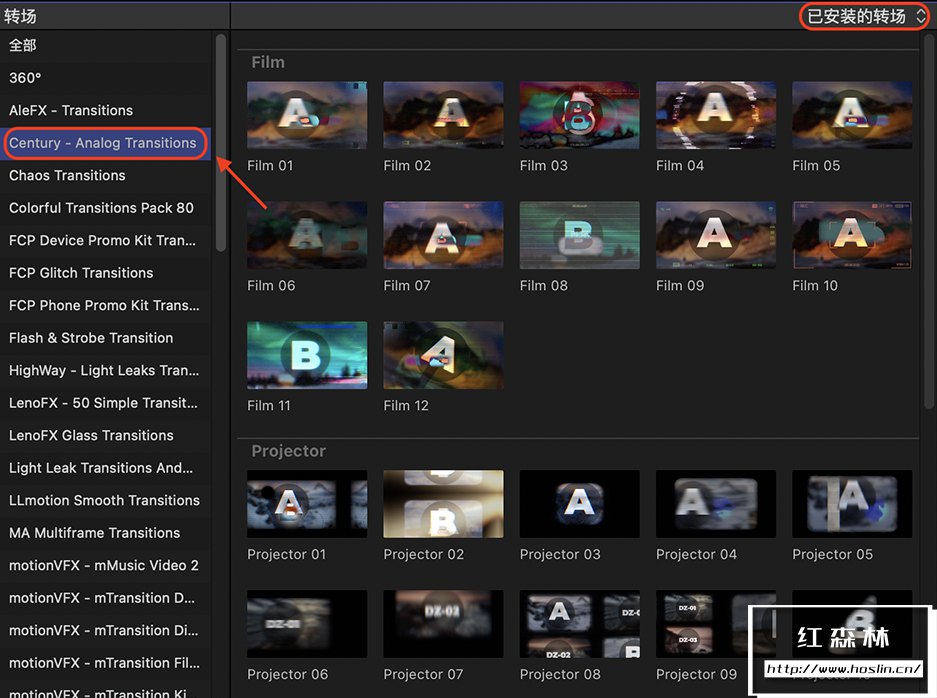Pick the Film 12 transition thumbnail
The height and width of the screenshot is (698, 937).
(443, 355)
